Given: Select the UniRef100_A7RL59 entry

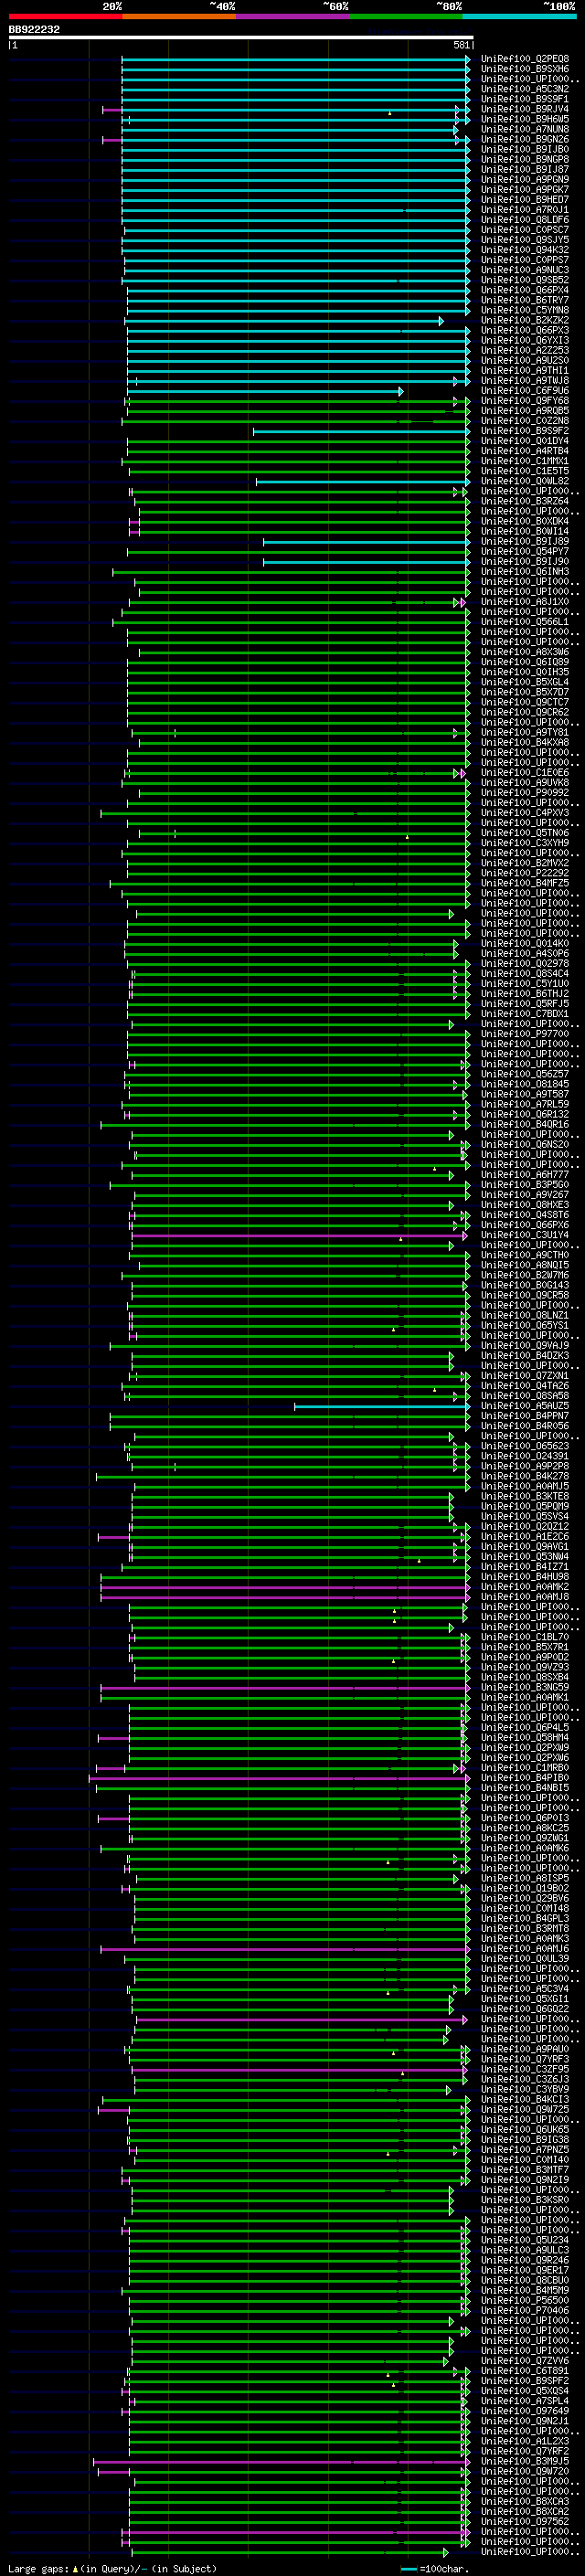Looking at the screenshot, I should pyautogui.click(x=524, y=1105).
